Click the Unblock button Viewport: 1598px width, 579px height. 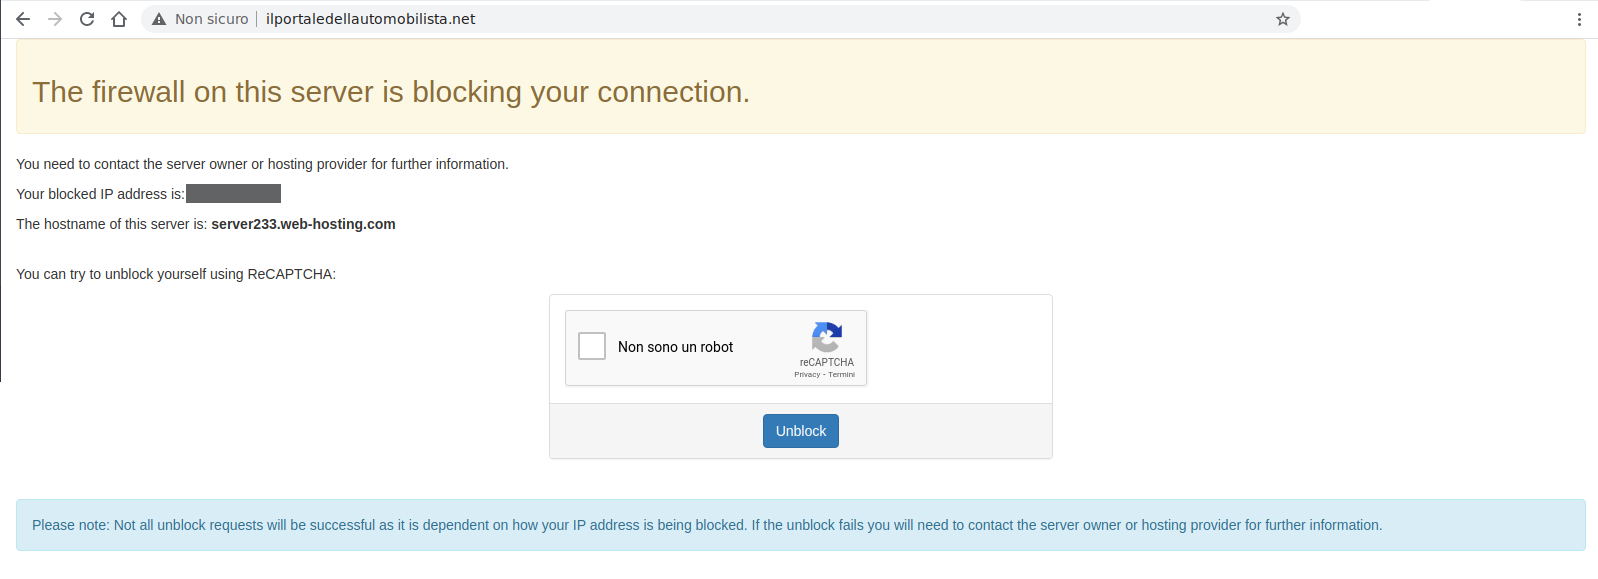tap(801, 431)
